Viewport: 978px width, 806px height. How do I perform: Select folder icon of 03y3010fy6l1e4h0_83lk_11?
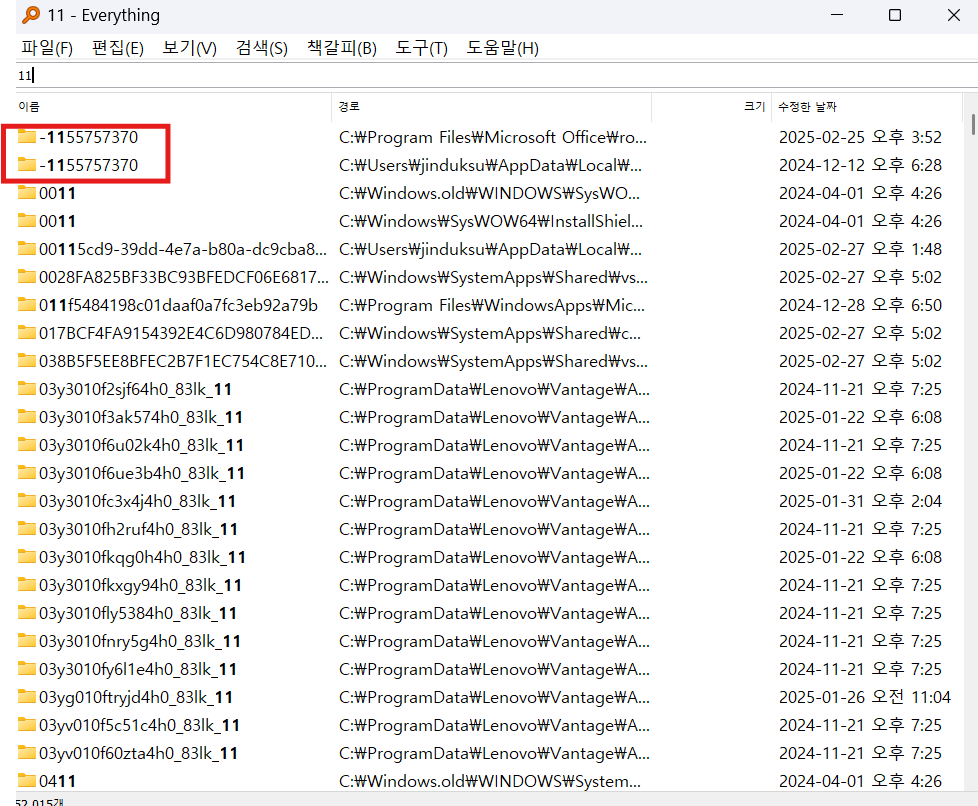point(27,669)
